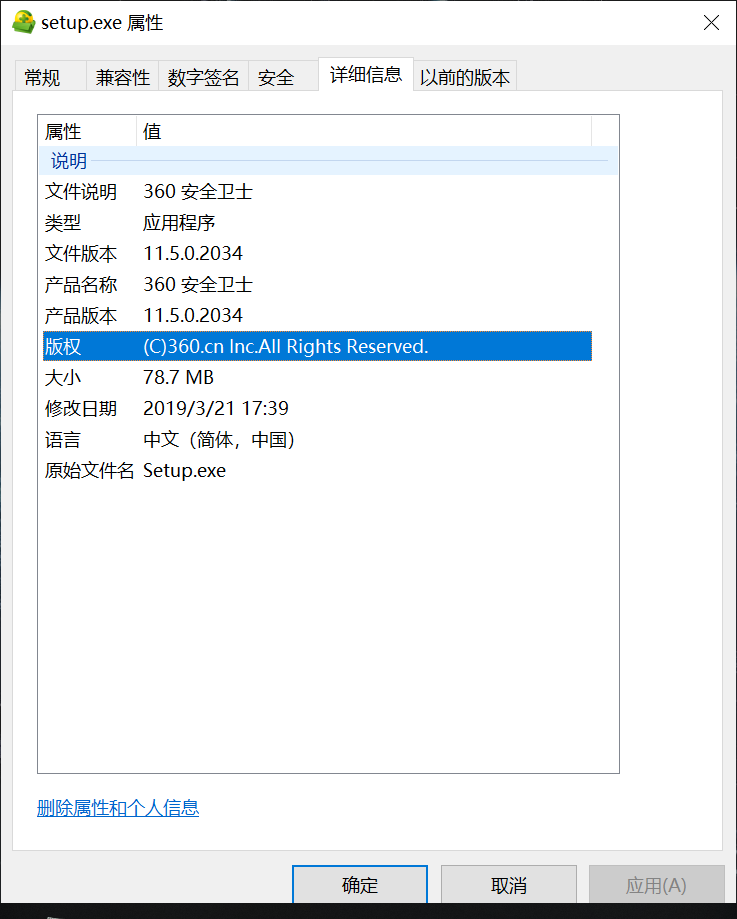Viewport: 737px width, 919px height.
Task: Select the 修改日期 row label
Action: coord(81,409)
